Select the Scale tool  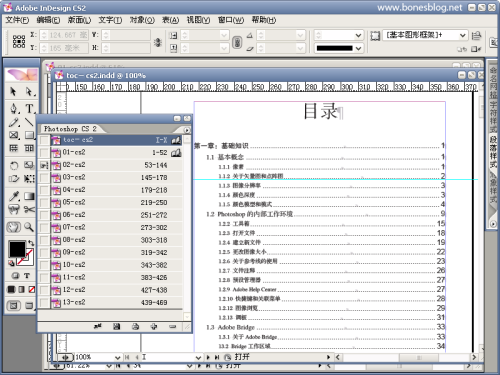(29, 166)
